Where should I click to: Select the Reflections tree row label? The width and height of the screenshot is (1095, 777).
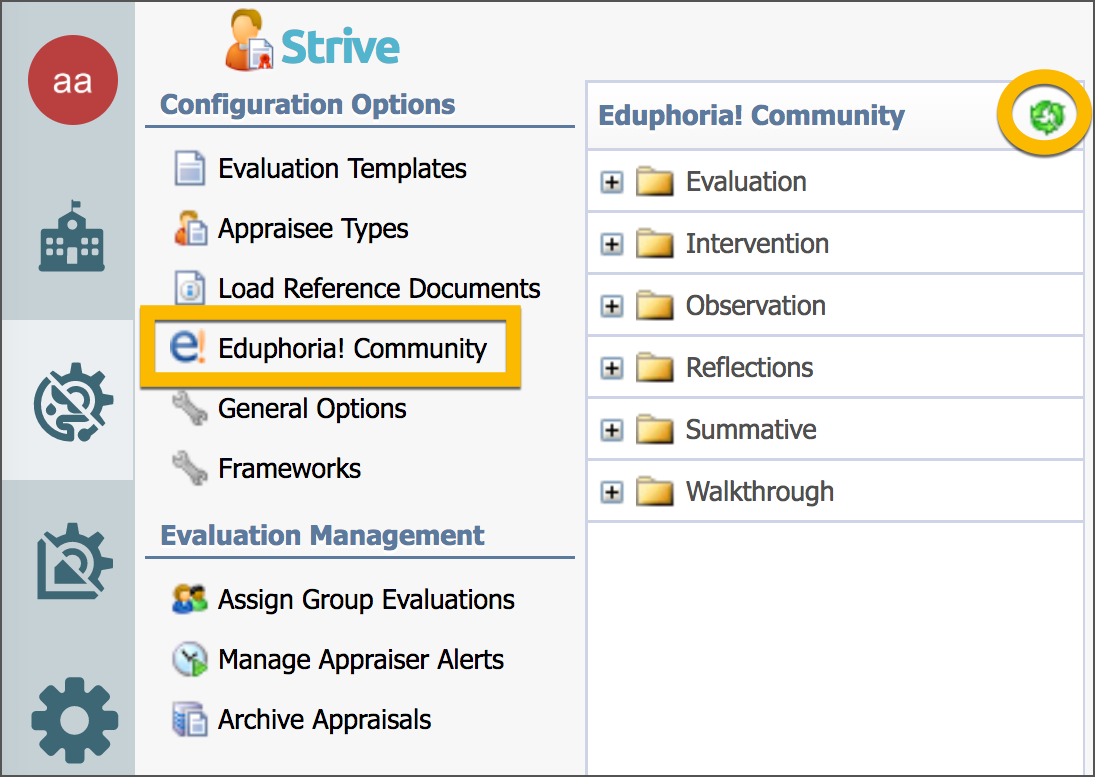[x=749, y=368]
